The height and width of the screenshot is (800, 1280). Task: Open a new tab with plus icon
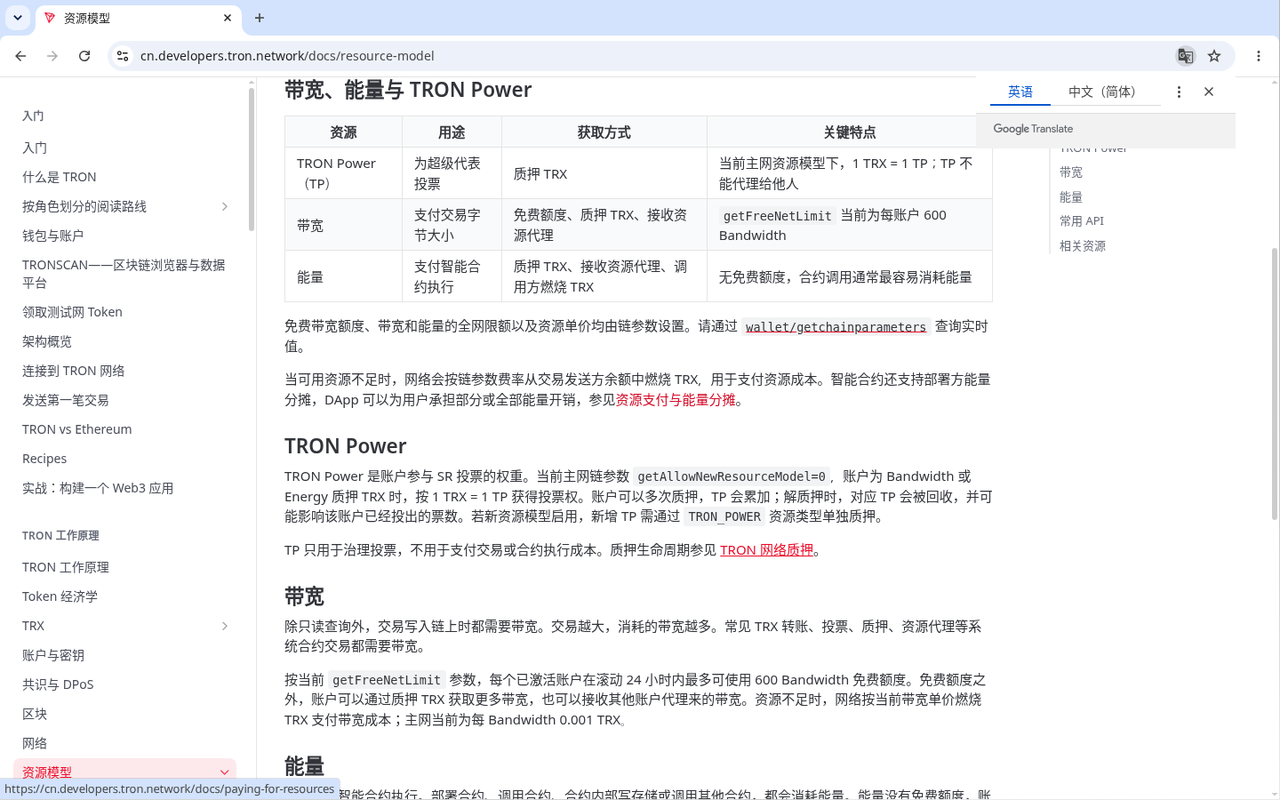pyautogui.click(x=259, y=18)
